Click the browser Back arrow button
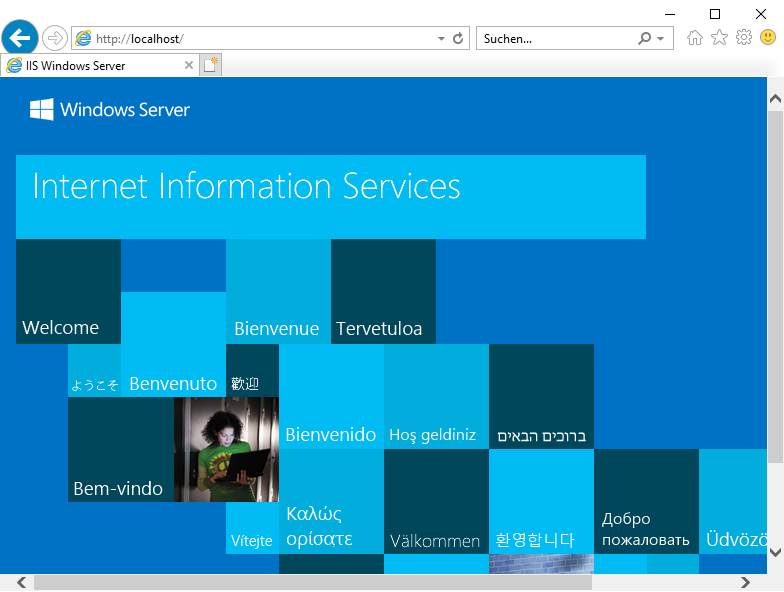Viewport: 784px width, 592px height. click(20, 38)
